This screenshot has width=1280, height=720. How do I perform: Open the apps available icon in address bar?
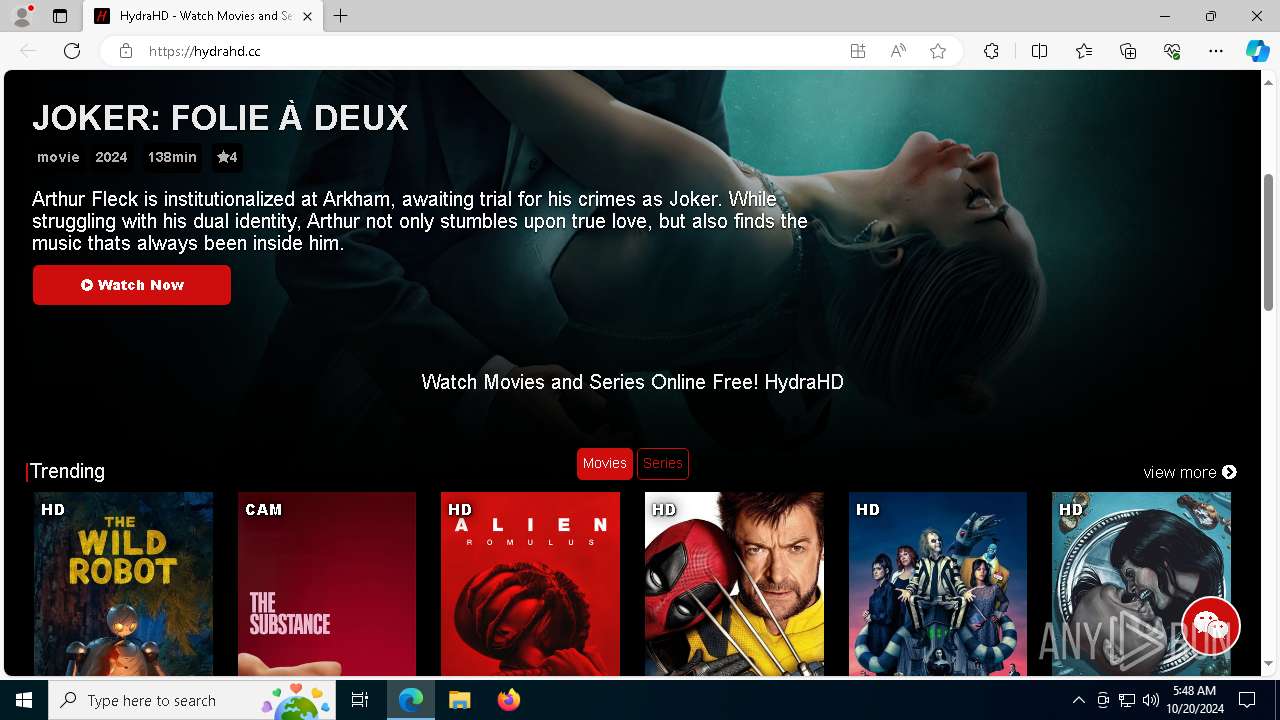[858, 51]
